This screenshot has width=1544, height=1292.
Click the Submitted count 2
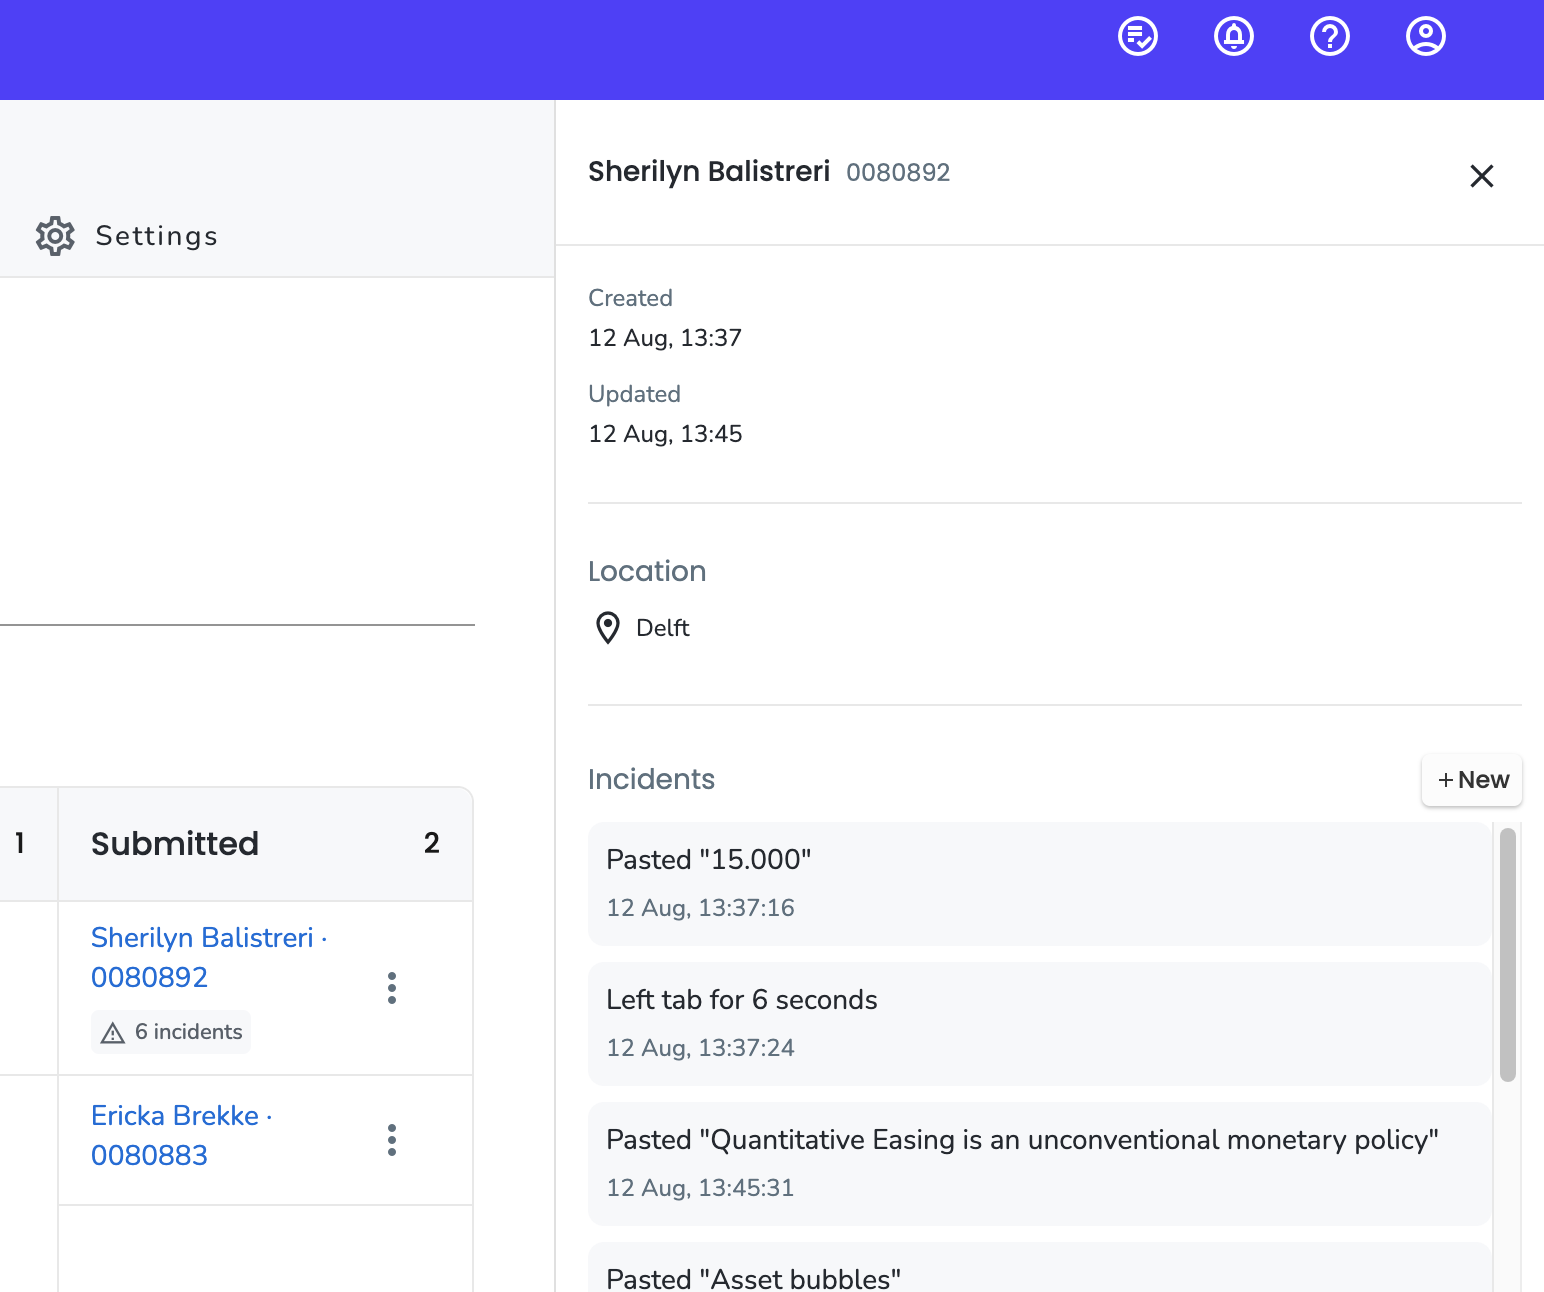click(x=432, y=843)
